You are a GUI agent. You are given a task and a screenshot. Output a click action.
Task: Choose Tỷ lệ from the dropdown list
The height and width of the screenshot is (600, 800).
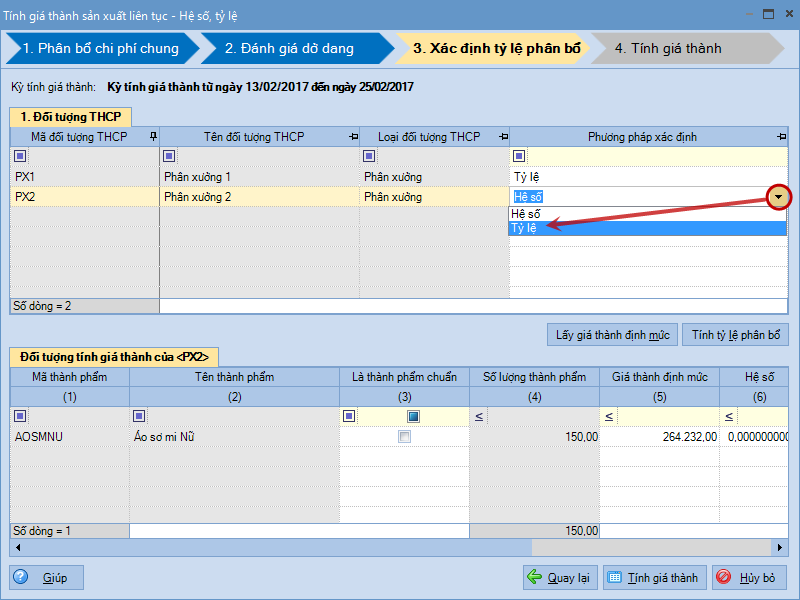525,228
